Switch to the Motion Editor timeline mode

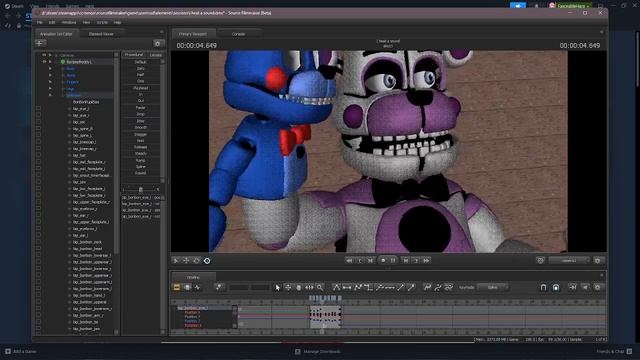point(187,287)
